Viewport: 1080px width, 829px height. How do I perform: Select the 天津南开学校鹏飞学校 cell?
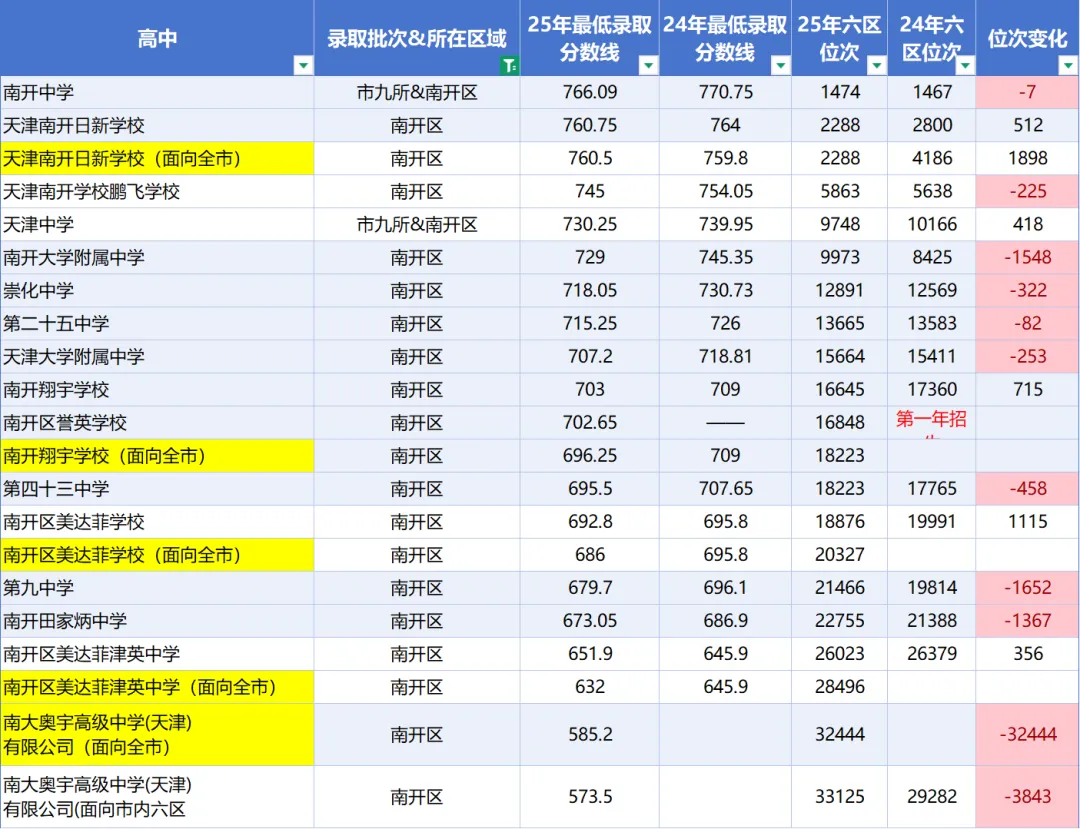[157, 191]
